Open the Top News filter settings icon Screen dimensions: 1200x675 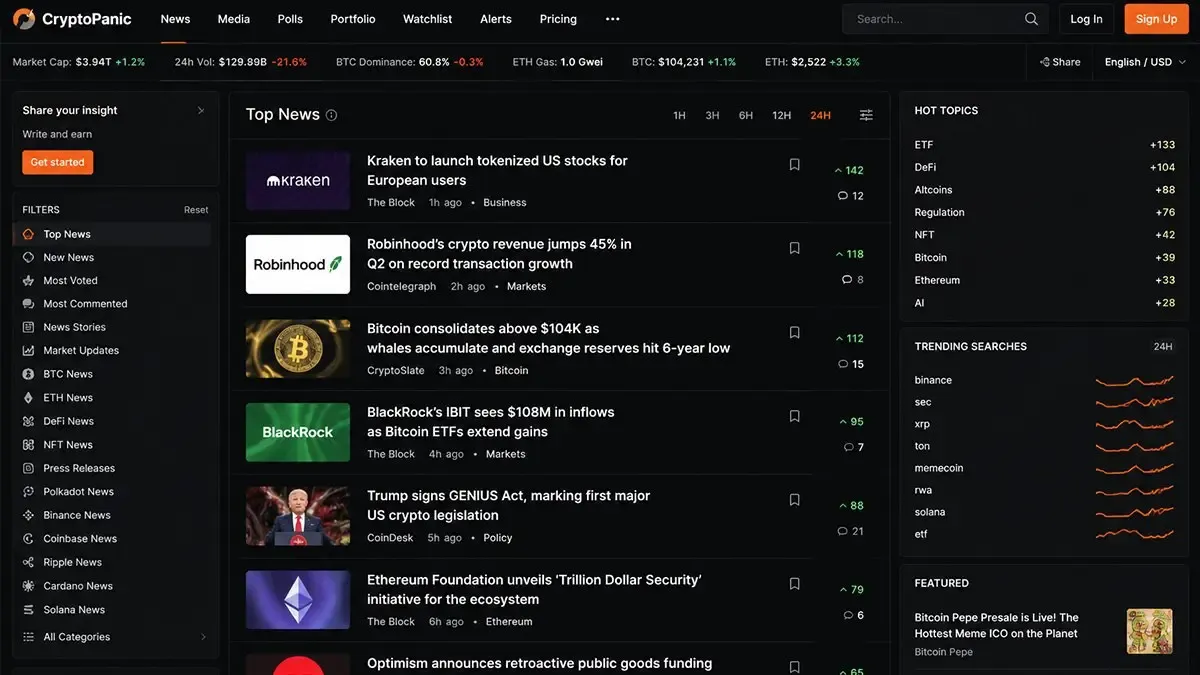[866, 115]
